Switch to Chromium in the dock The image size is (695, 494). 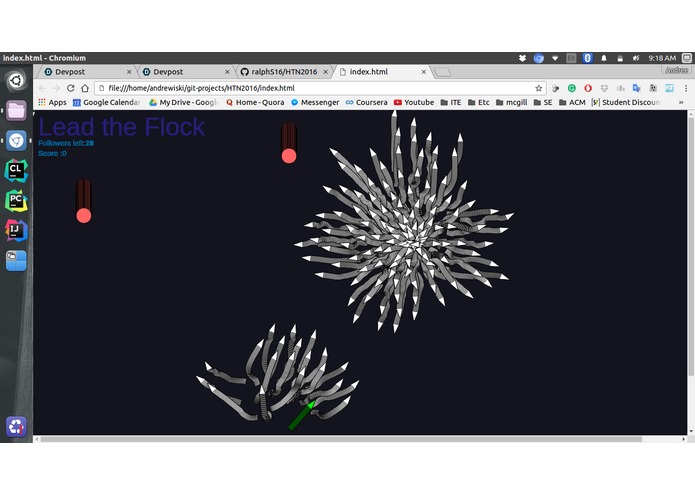pos(16,141)
